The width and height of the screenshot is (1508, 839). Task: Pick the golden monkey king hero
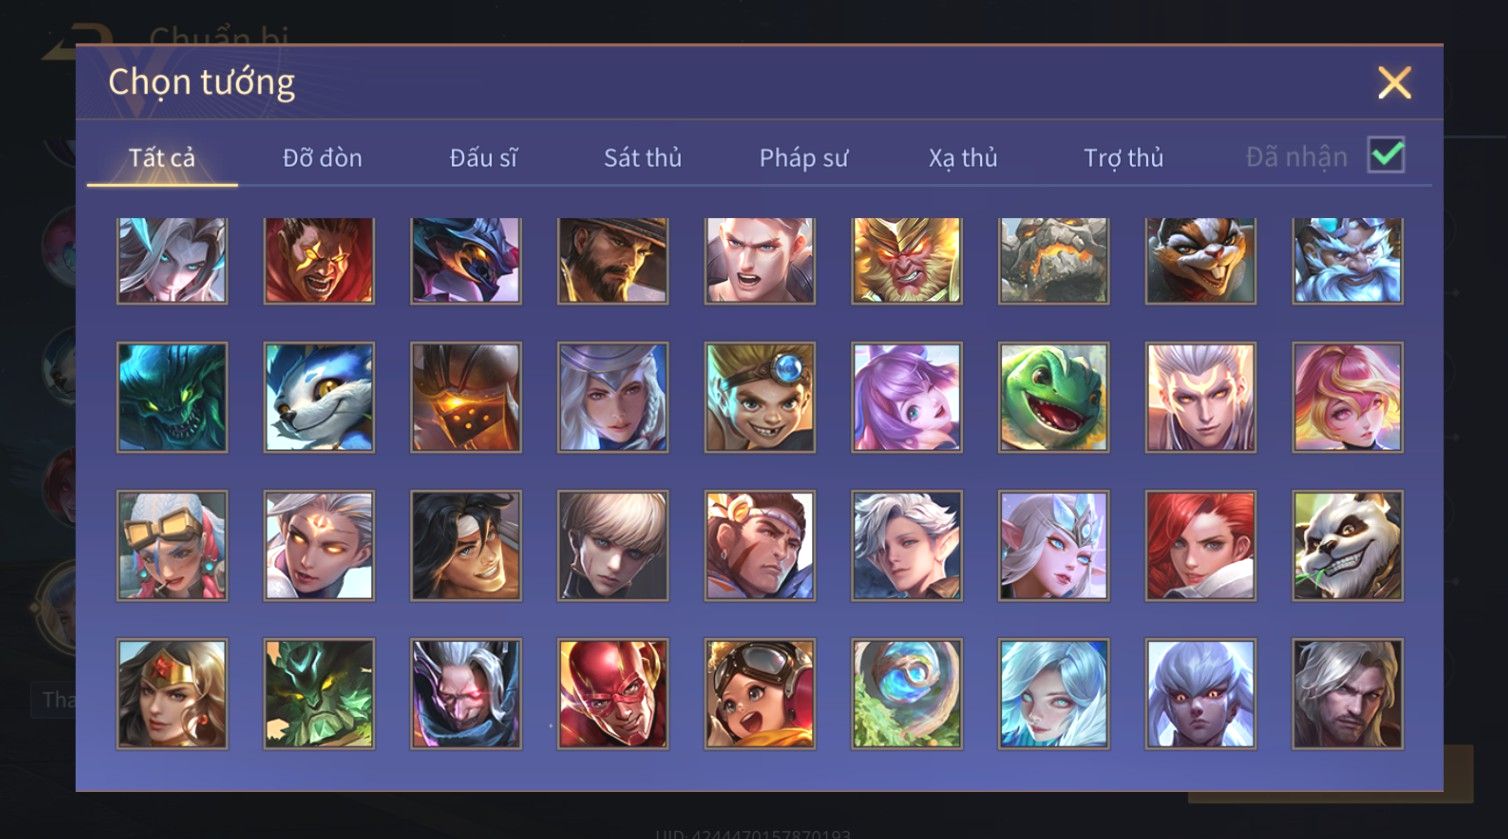[907, 260]
